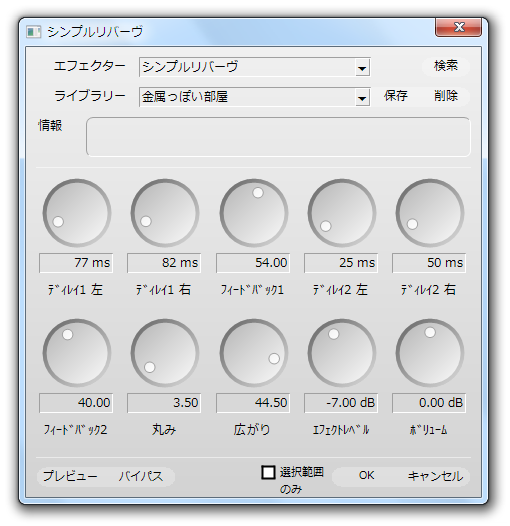Click the エフェクトレベル knob

coord(342,353)
